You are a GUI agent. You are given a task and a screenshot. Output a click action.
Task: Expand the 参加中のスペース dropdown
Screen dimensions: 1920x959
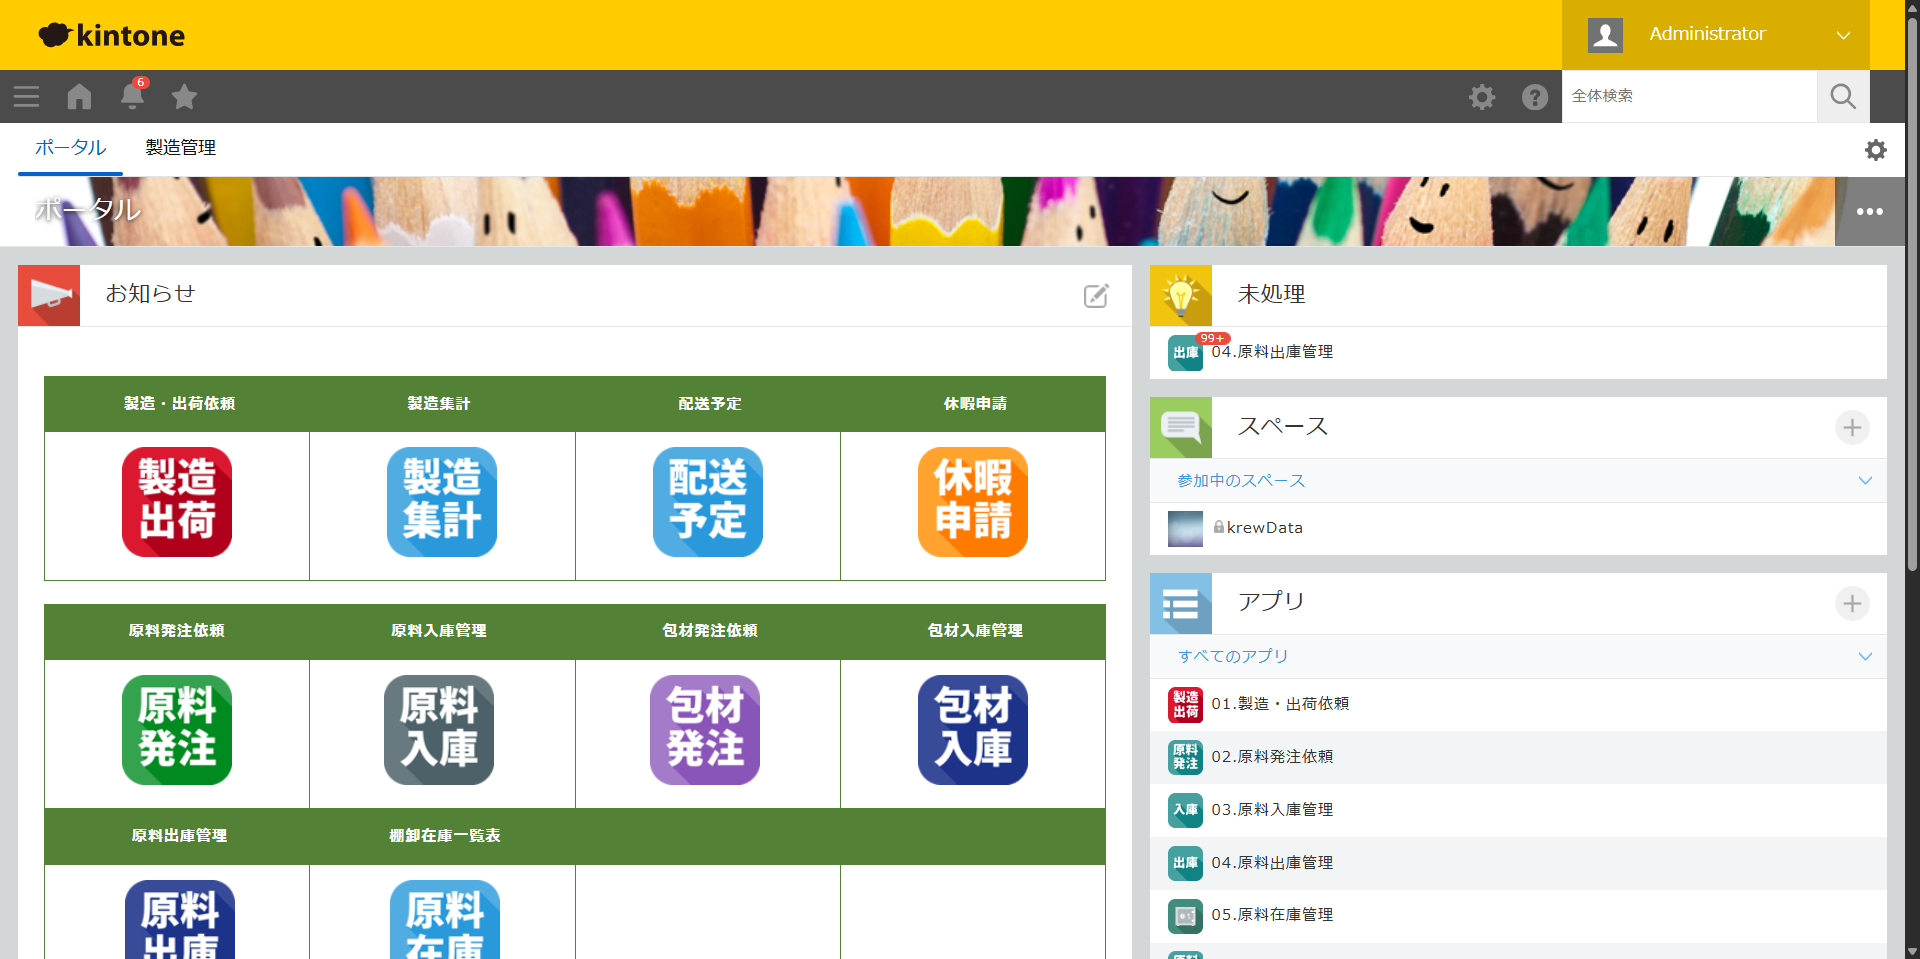1864,481
